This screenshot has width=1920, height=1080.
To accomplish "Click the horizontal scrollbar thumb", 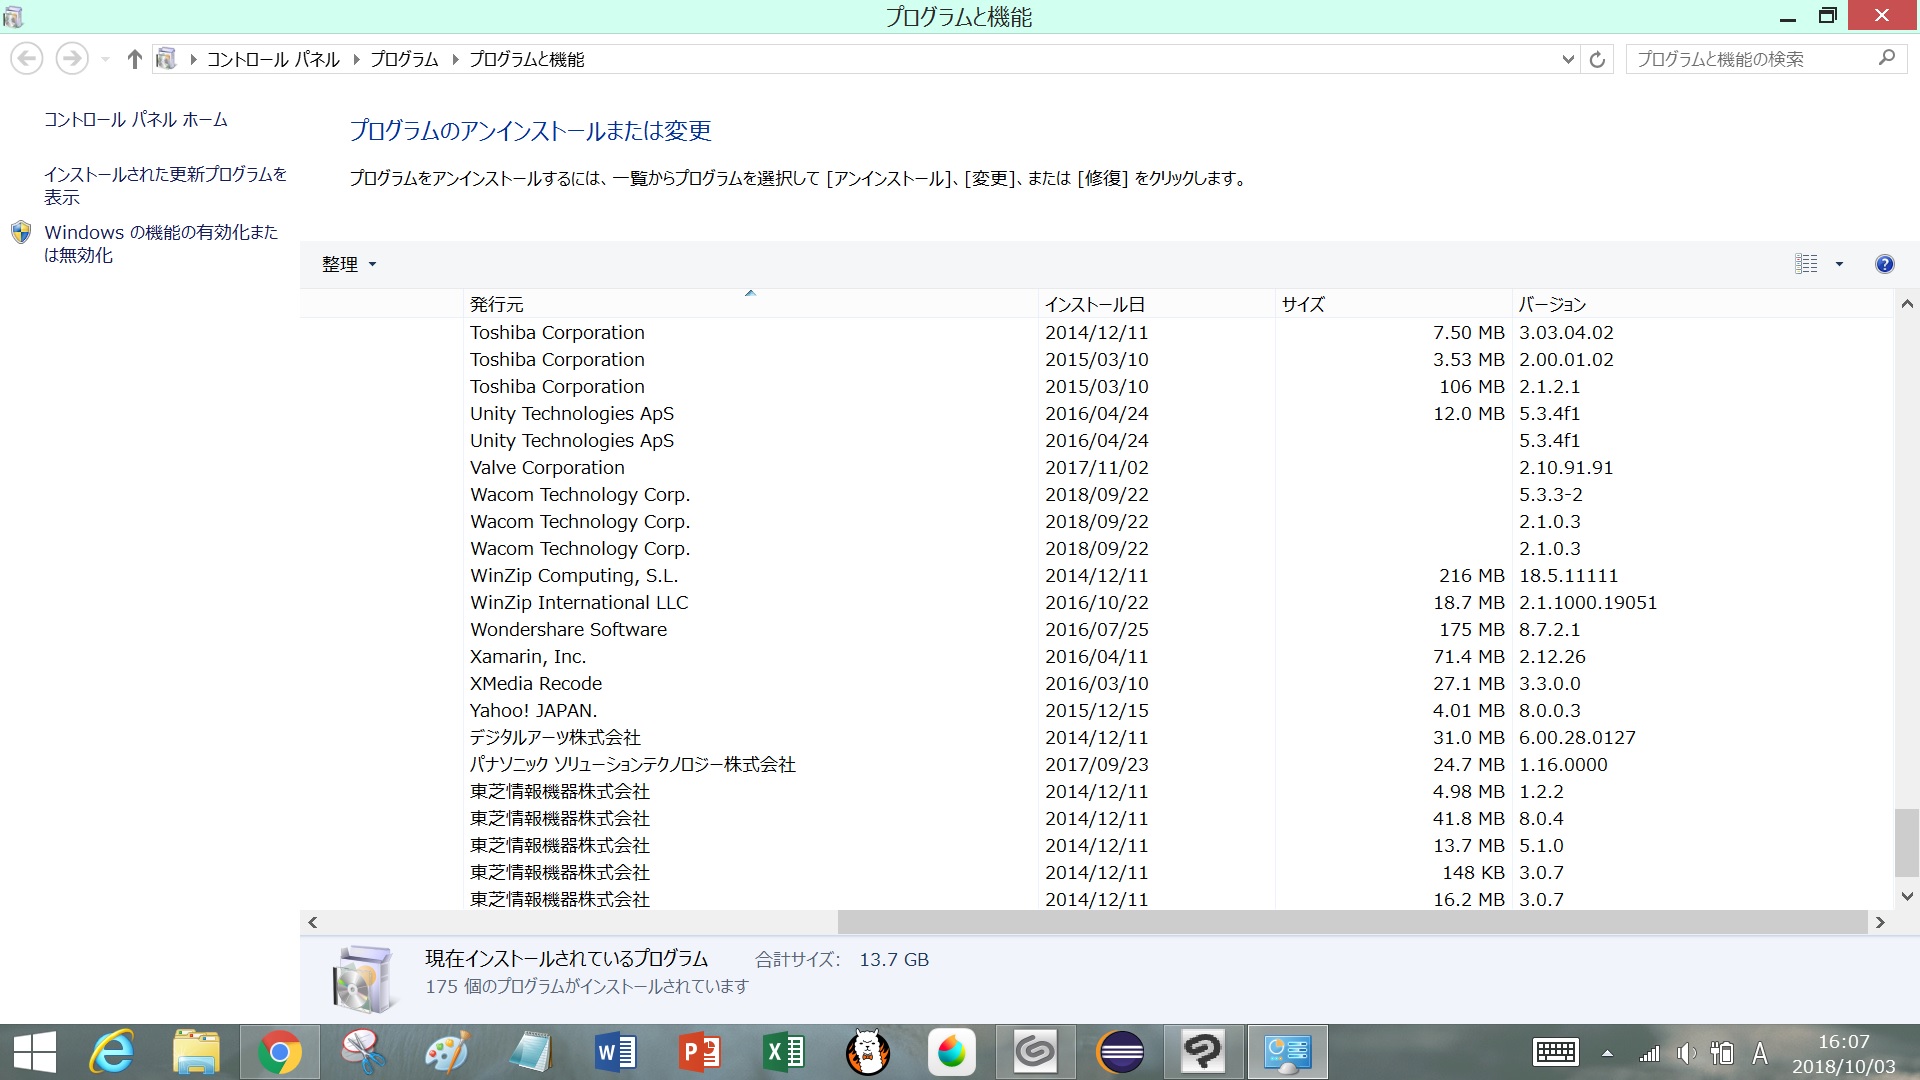I will coord(1352,922).
